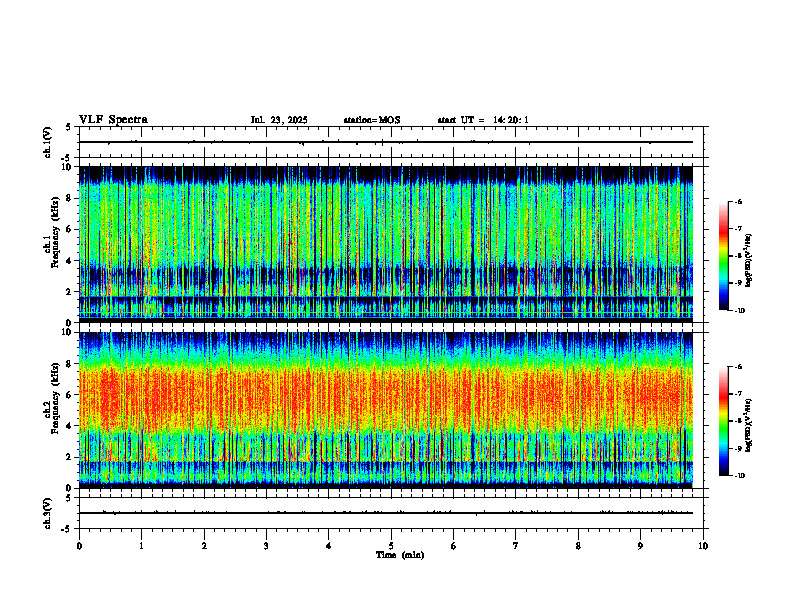Click time-axis tick label "10" at right end
This screenshot has height=612, width=792.
point(703,546)
